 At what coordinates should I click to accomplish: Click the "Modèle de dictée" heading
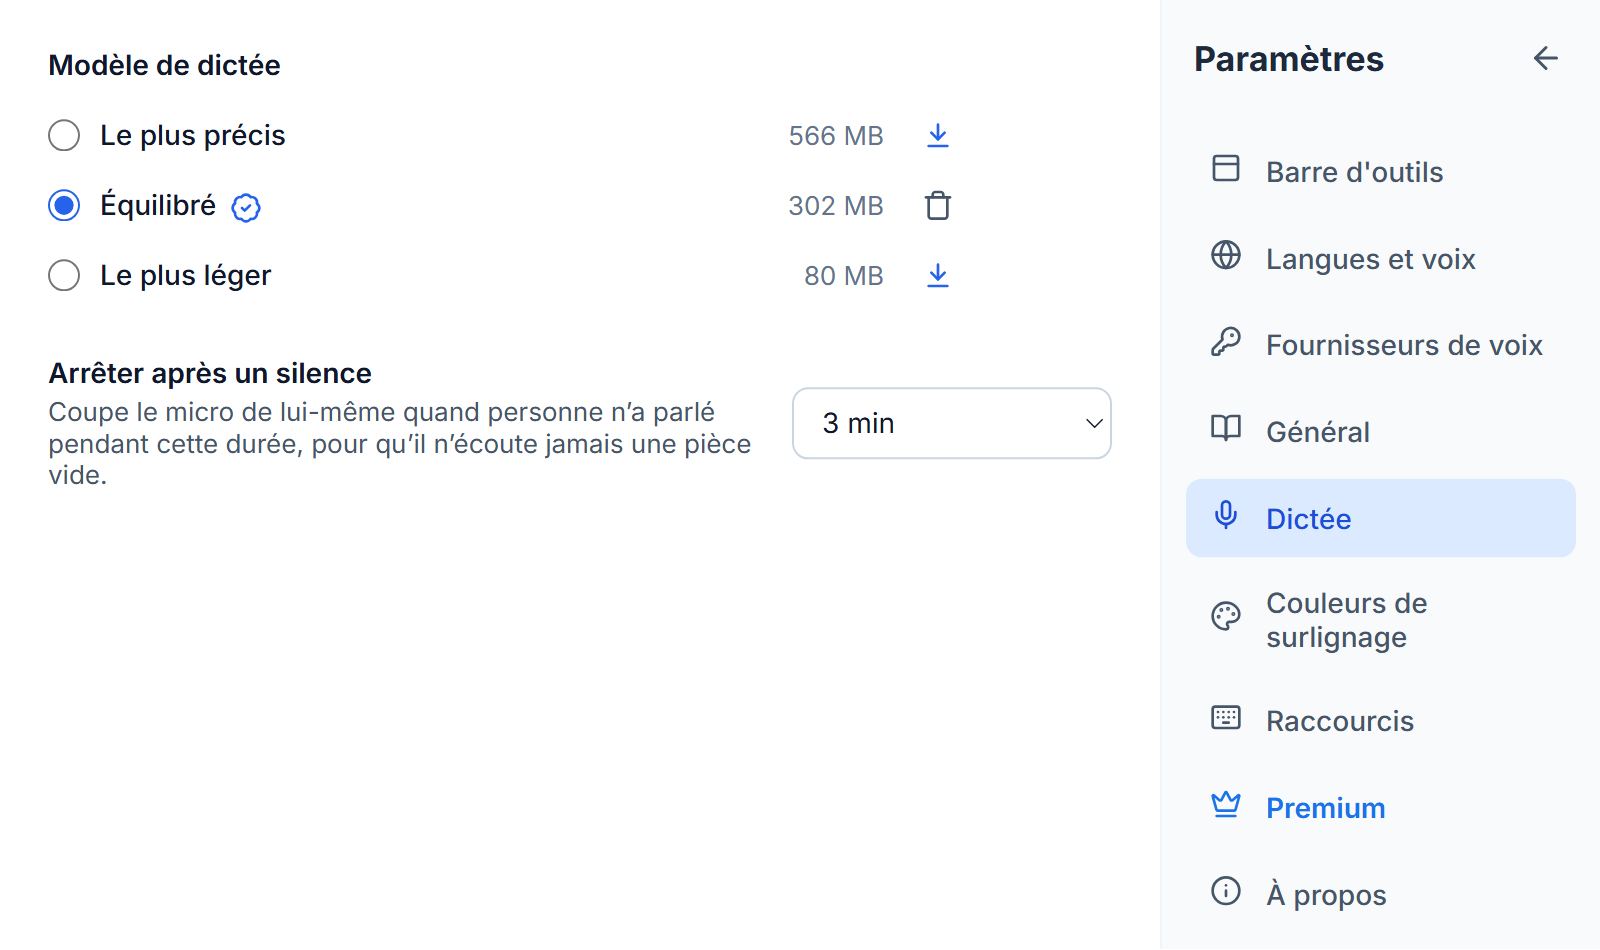pyautogui.click(x=164, y=65)
